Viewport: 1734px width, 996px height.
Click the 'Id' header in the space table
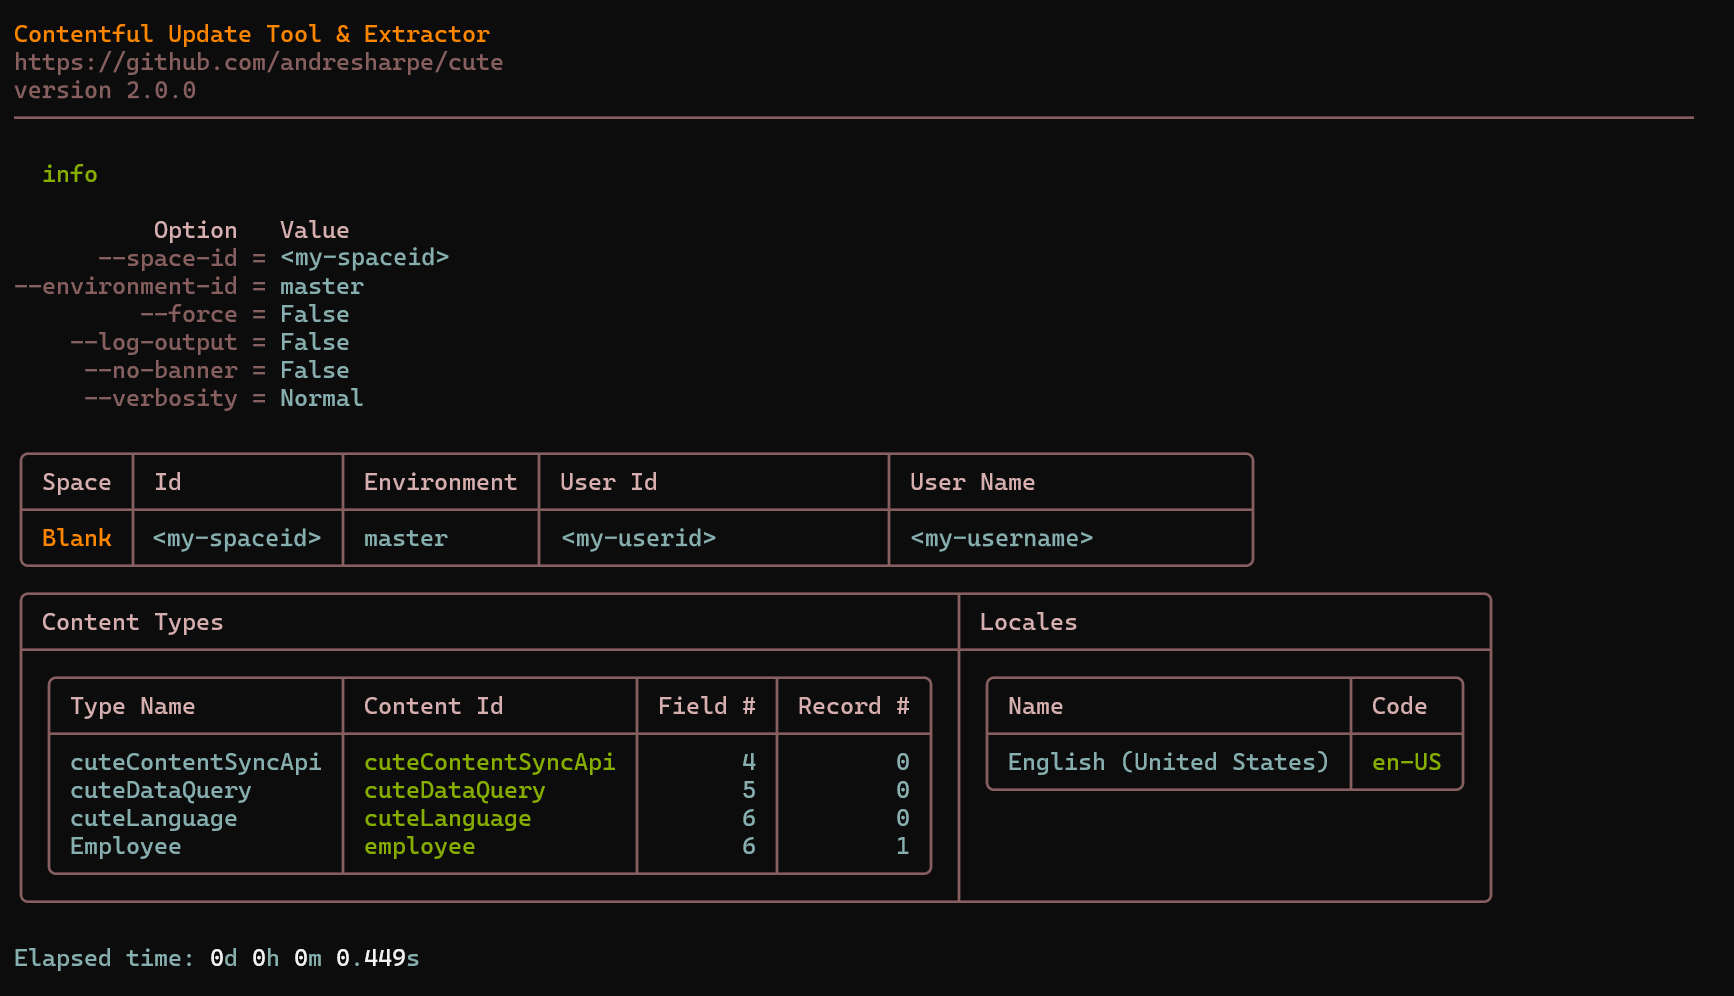pos(168,482)
